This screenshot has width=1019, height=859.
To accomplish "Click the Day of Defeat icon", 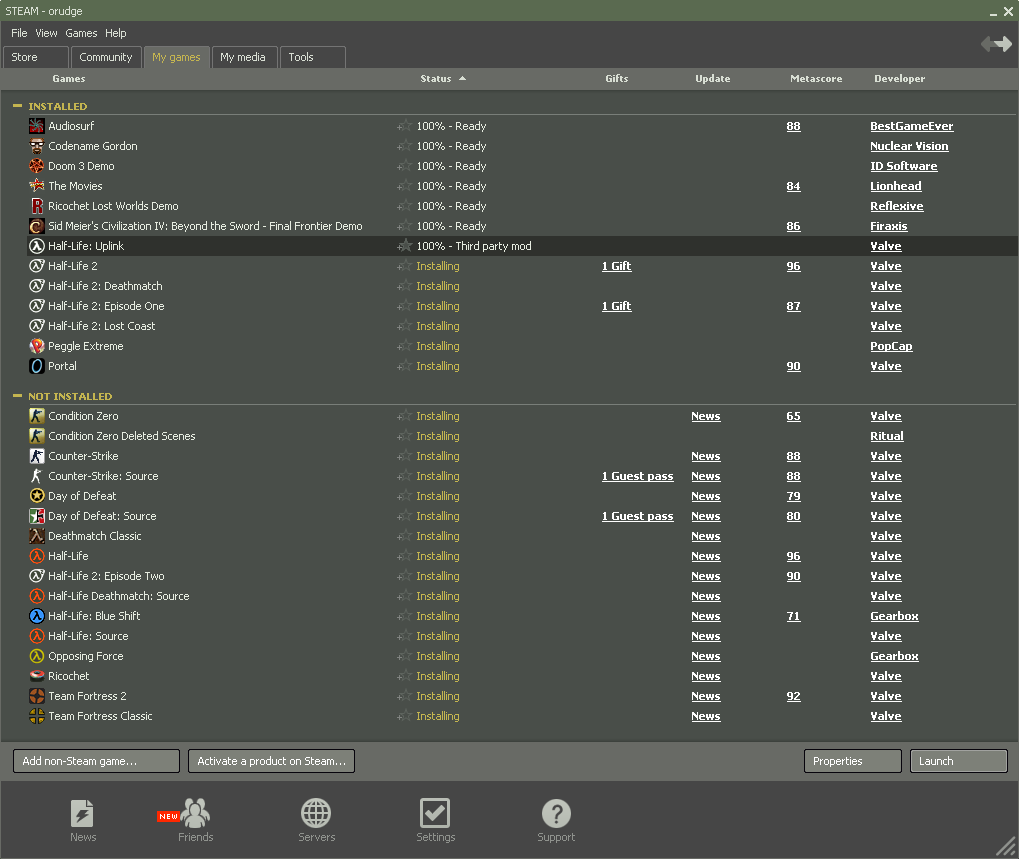I will click(x=37, y=496).
